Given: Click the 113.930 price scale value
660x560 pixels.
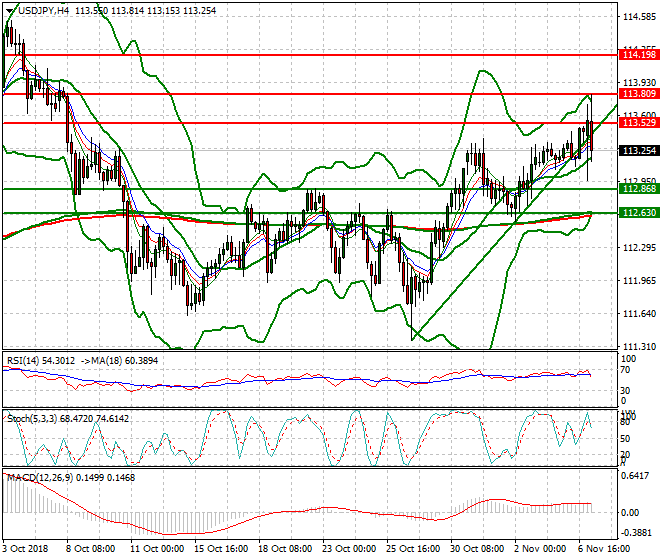Looking at the screenshot, I should 639,83.
